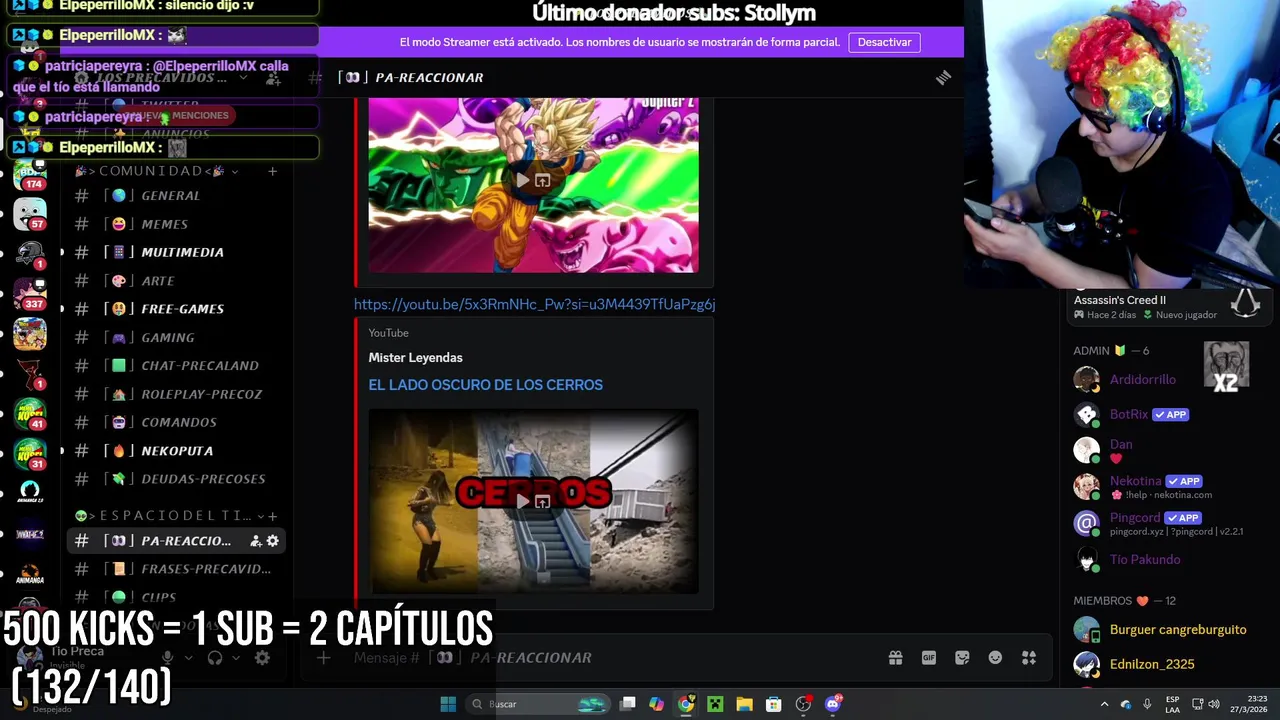
Task: Click the Mister Leyendas author name
Action: coord(415,357)
